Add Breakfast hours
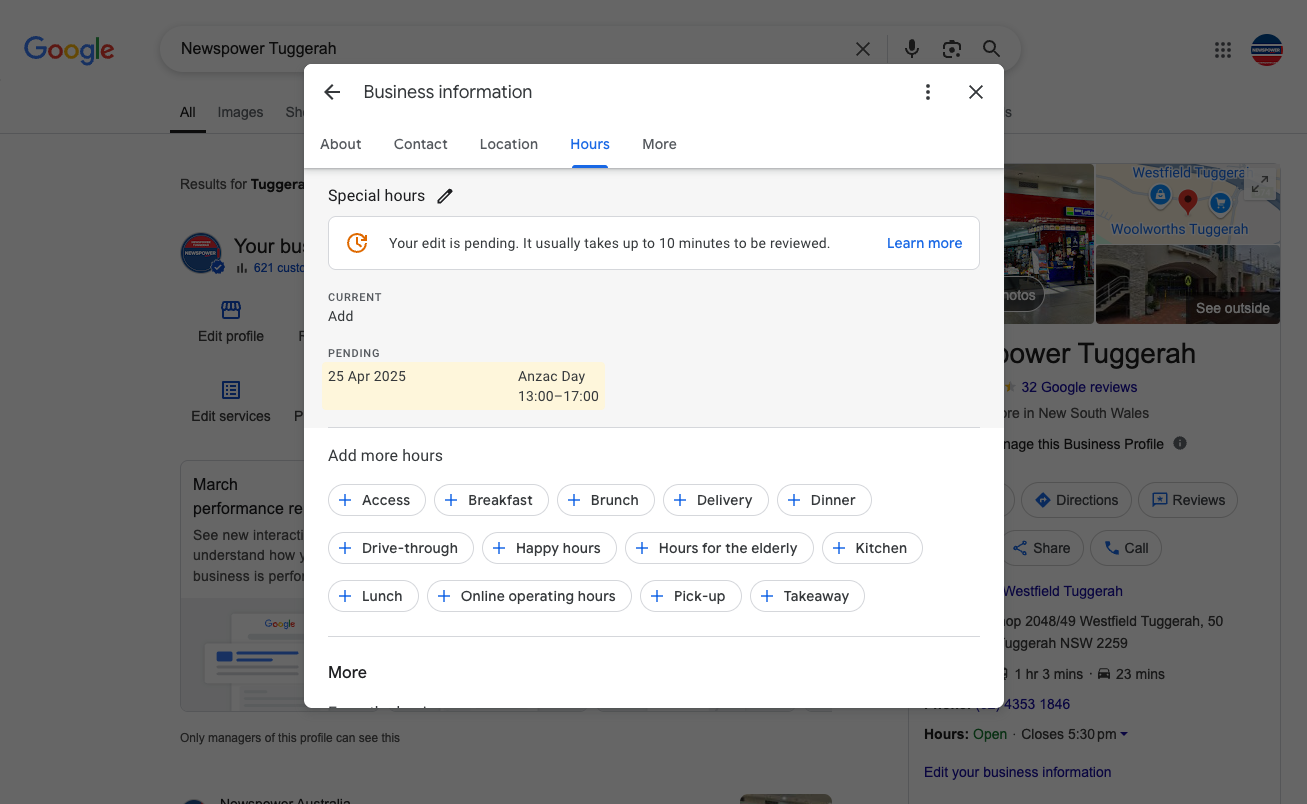This screenshot has height=804, width=1307. coord(491,500)
